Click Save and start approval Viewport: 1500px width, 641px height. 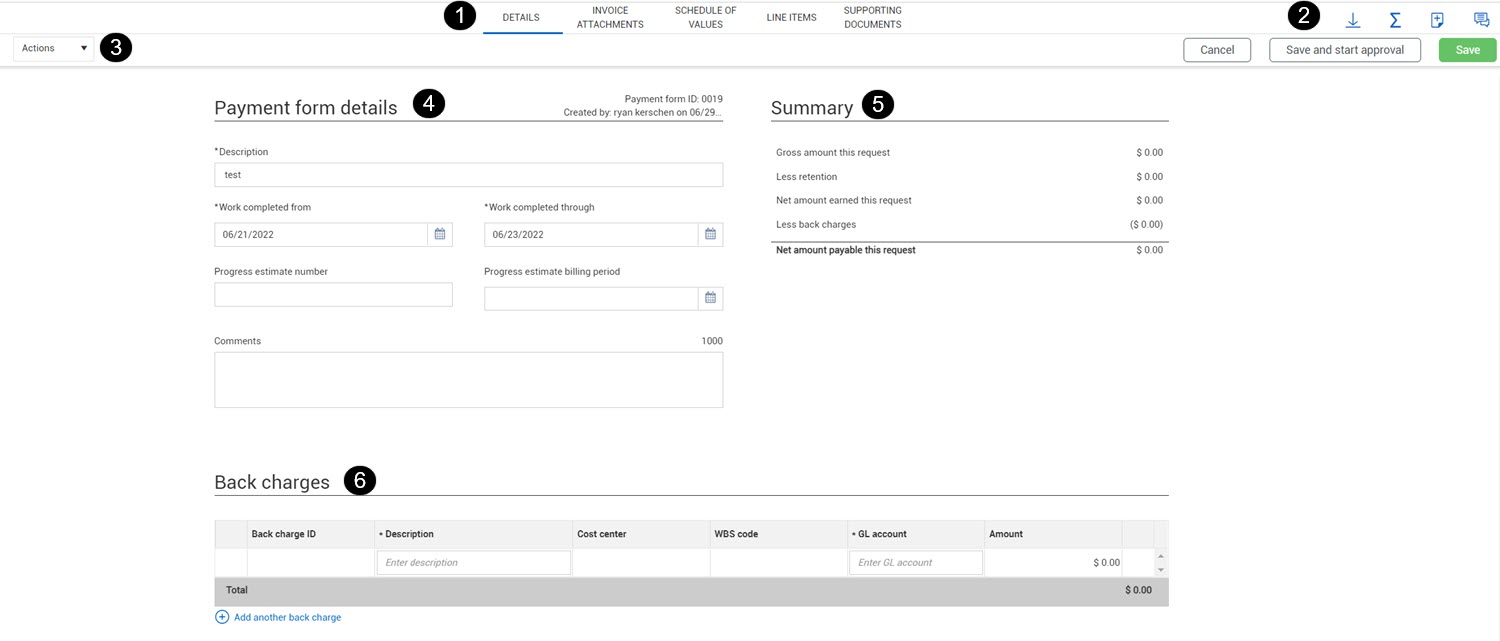click(1344, 50)
